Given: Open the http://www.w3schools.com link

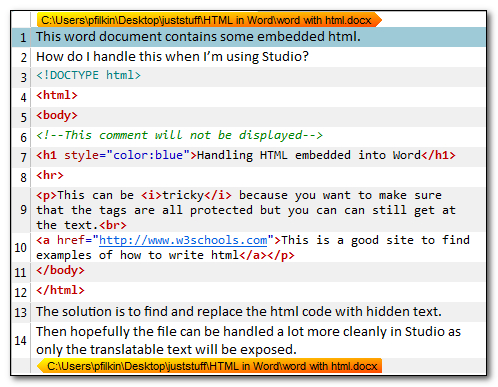Looking at the screenshot, I should [183, 240].
